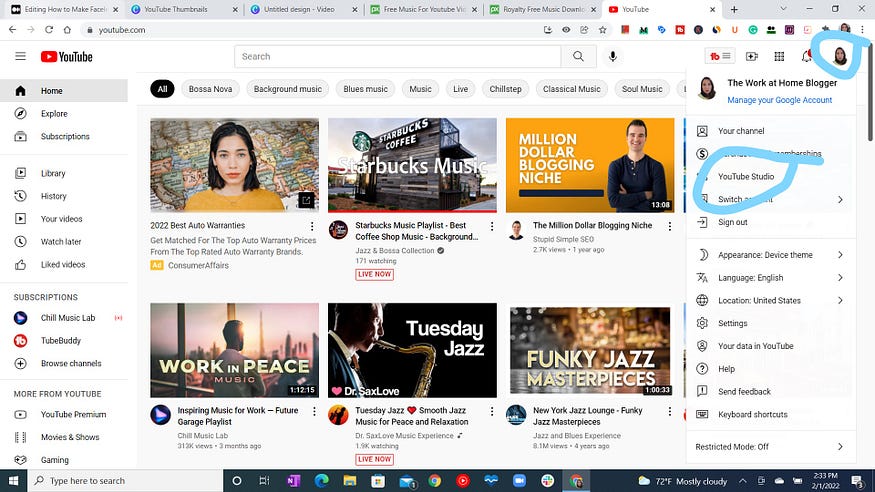Open TubeBuddy subscription channel
Image resolution: width=875 pixels, height=492 pixels.
tap(64, 340)
